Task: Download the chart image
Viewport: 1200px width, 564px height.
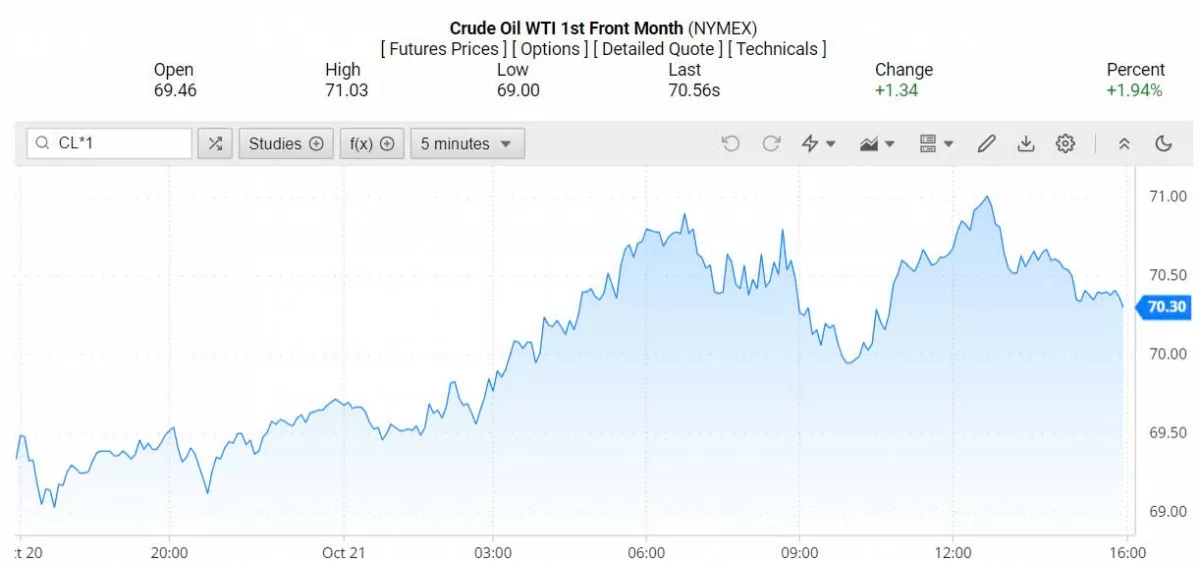Action: [1025, 144]
